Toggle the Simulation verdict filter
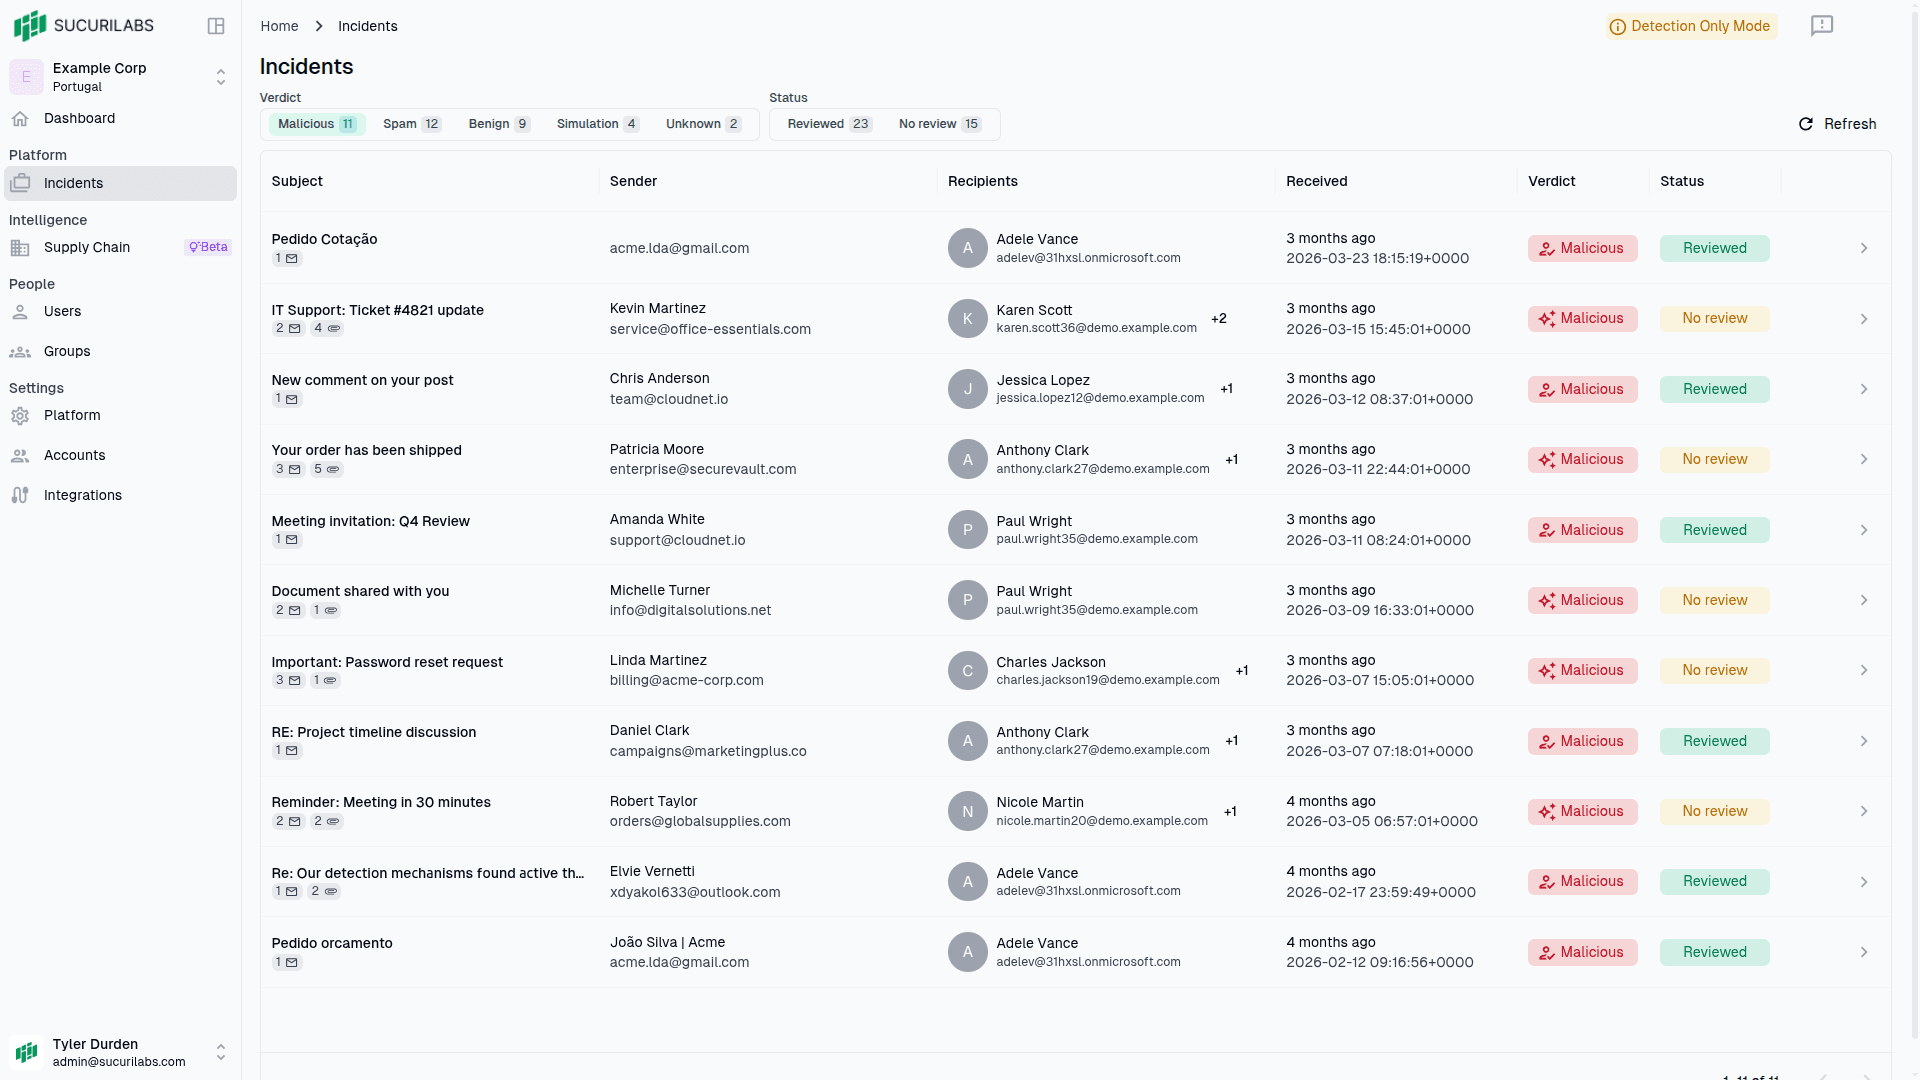This screenshot has height=1080, width=1920. tap(597, 124)
